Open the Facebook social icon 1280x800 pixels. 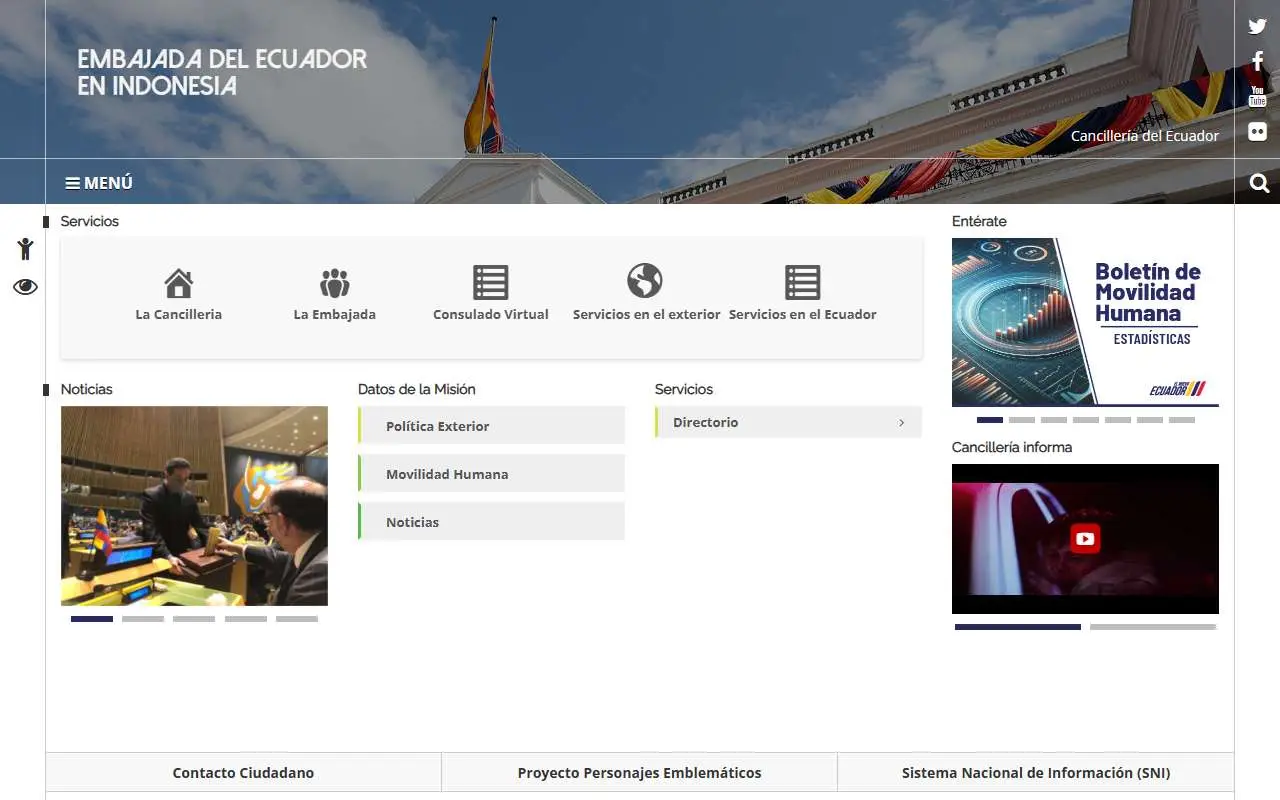[x=1258, y=62]
